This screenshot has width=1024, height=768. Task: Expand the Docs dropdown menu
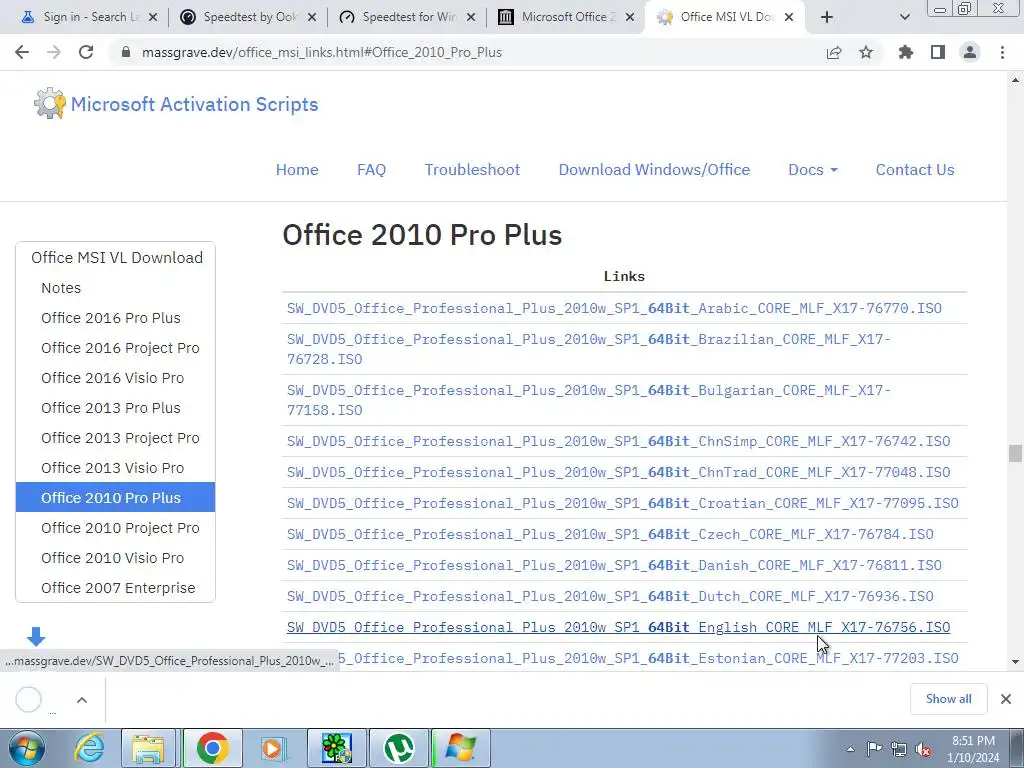click(813, 170)
